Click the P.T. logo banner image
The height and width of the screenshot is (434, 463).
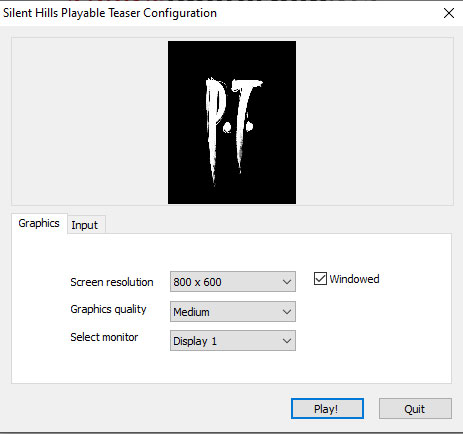(232, 122)
